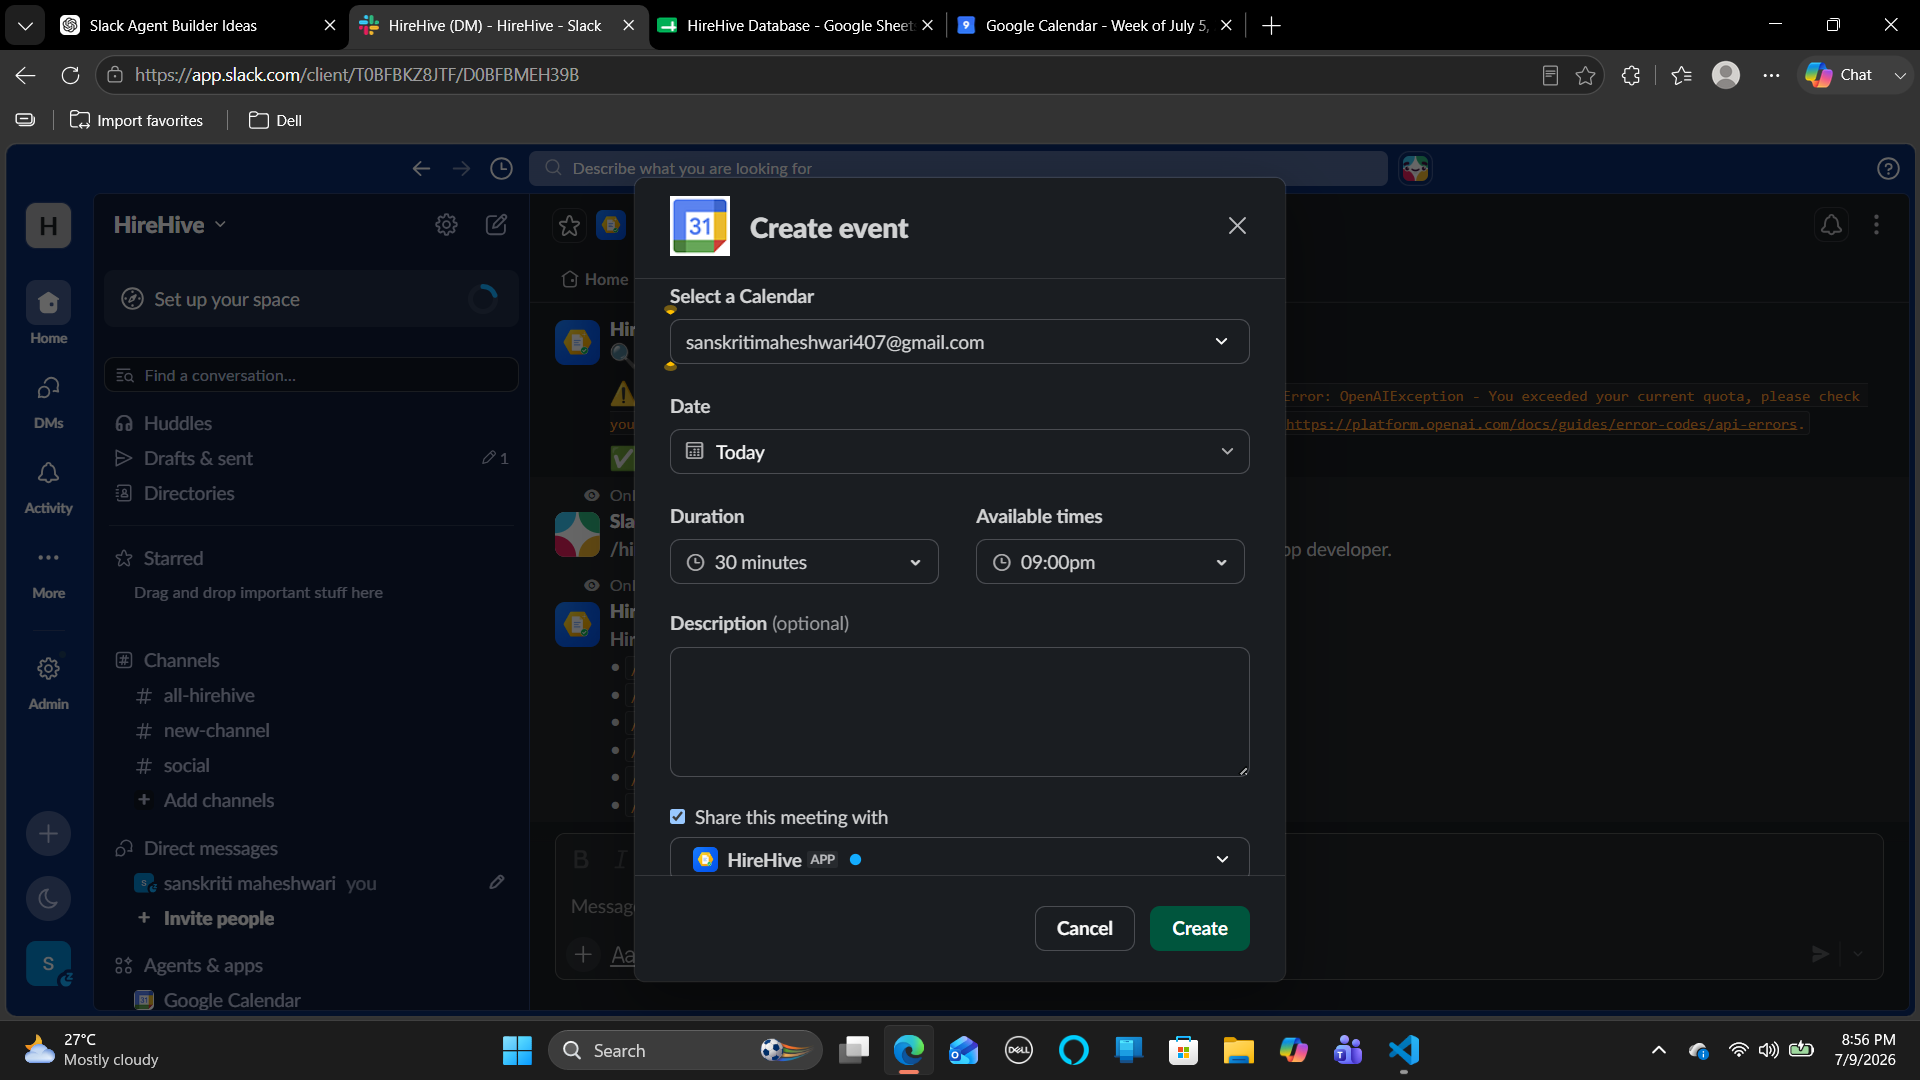
Task: Open the Available times dropdown showing 09:00pm
Action: [x=1110, y=562]
